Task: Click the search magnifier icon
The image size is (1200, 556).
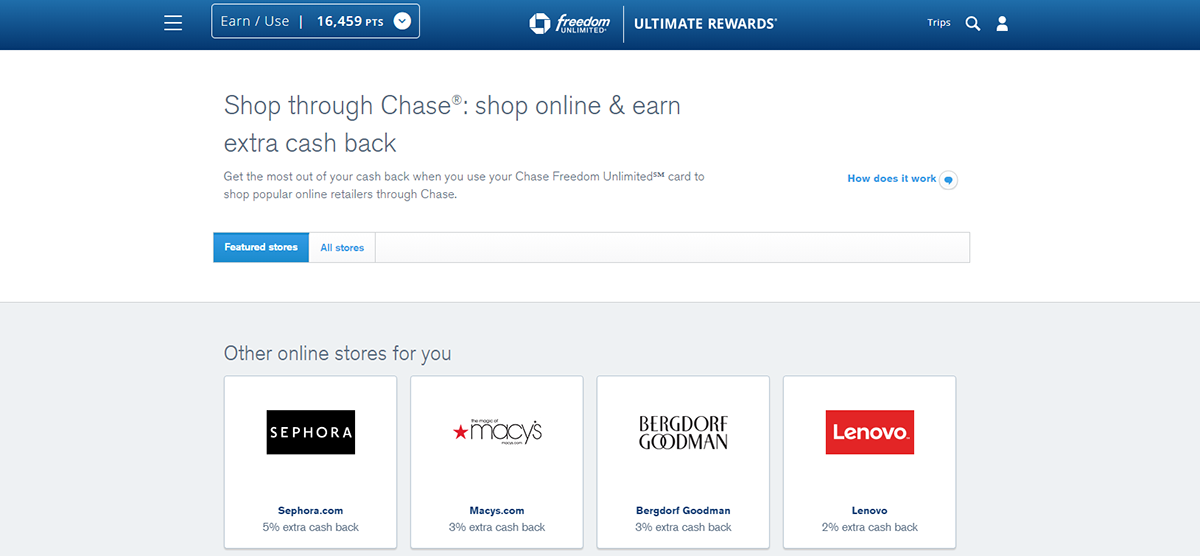Action: (973, 23)
